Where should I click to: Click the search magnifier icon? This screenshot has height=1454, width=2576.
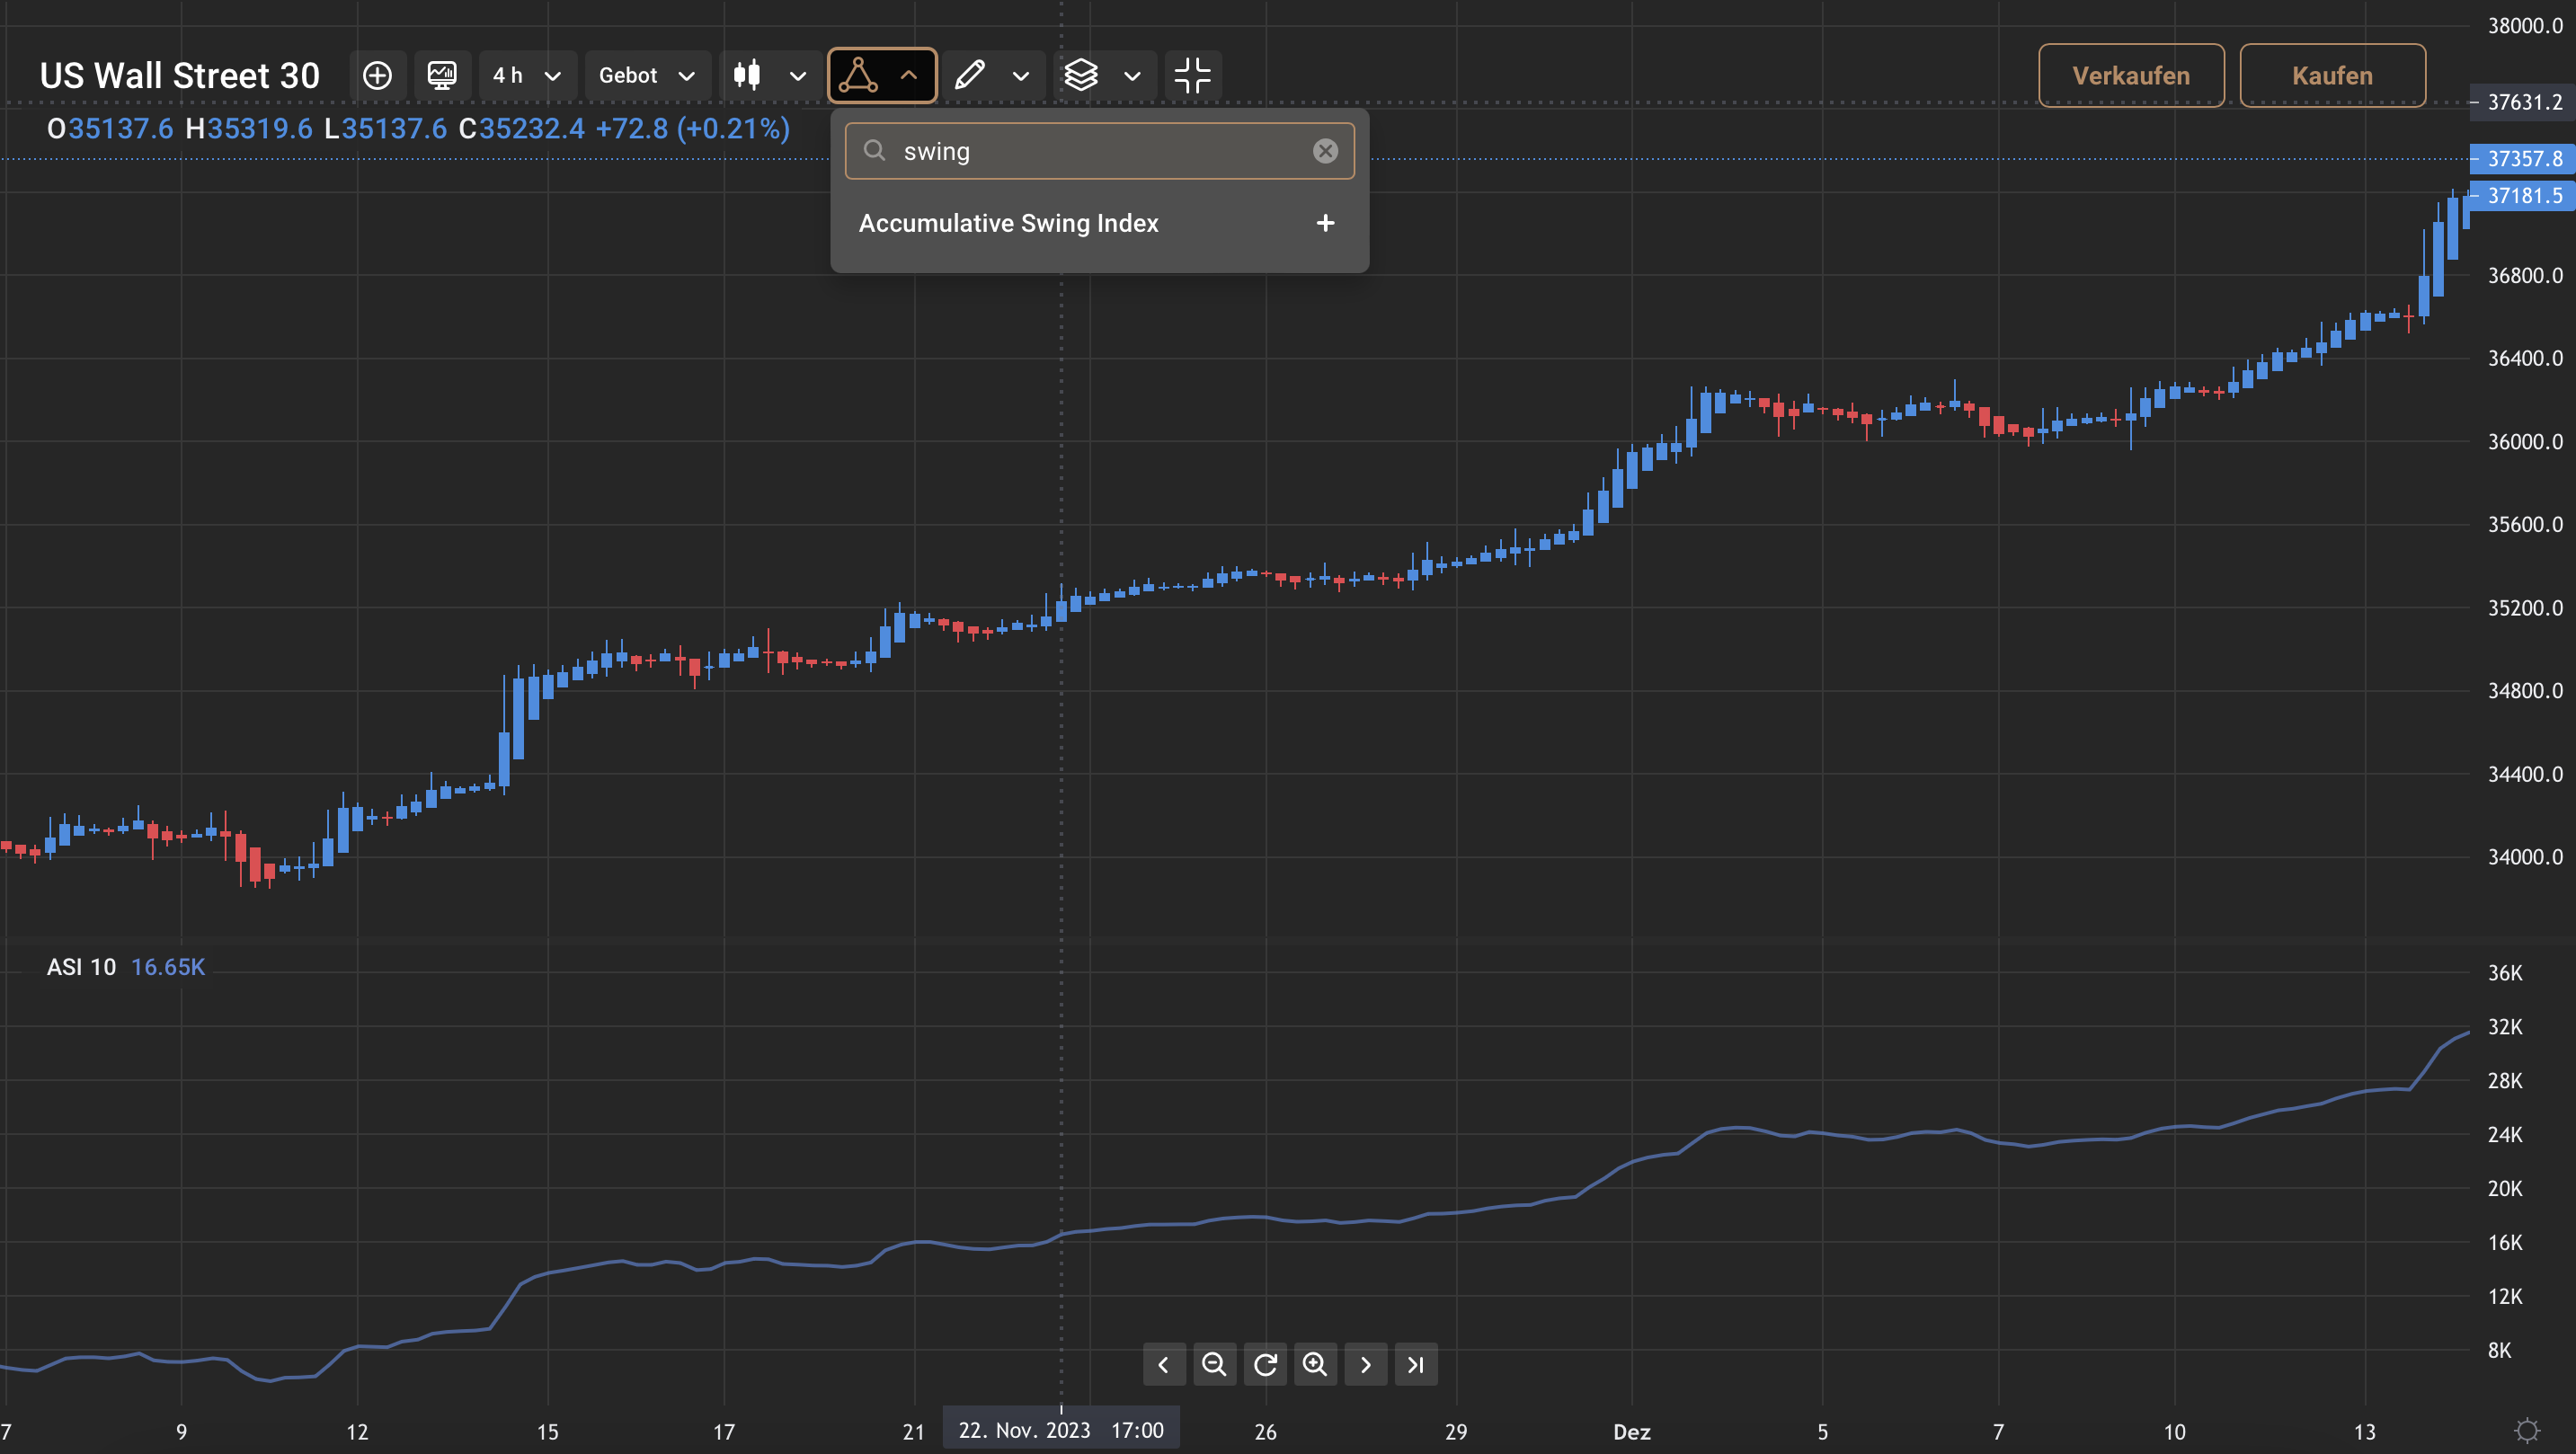point(874,151)
